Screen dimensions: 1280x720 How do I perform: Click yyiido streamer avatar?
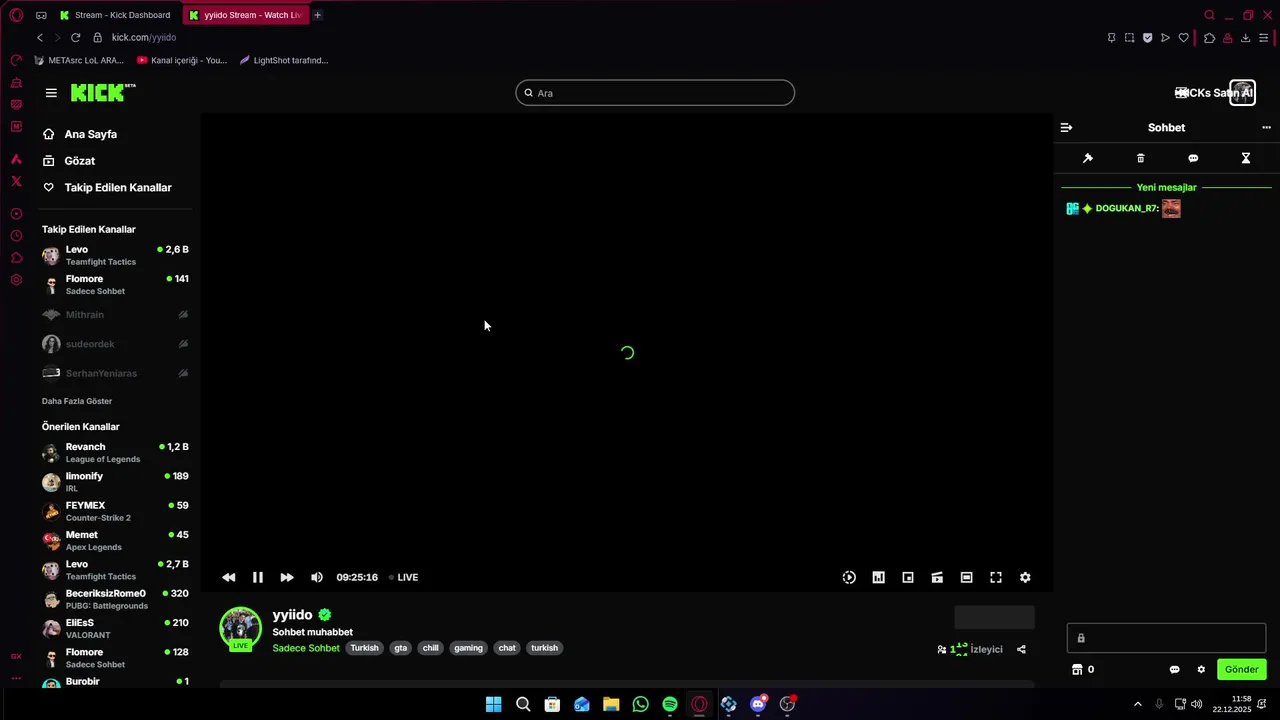[240, 627]
